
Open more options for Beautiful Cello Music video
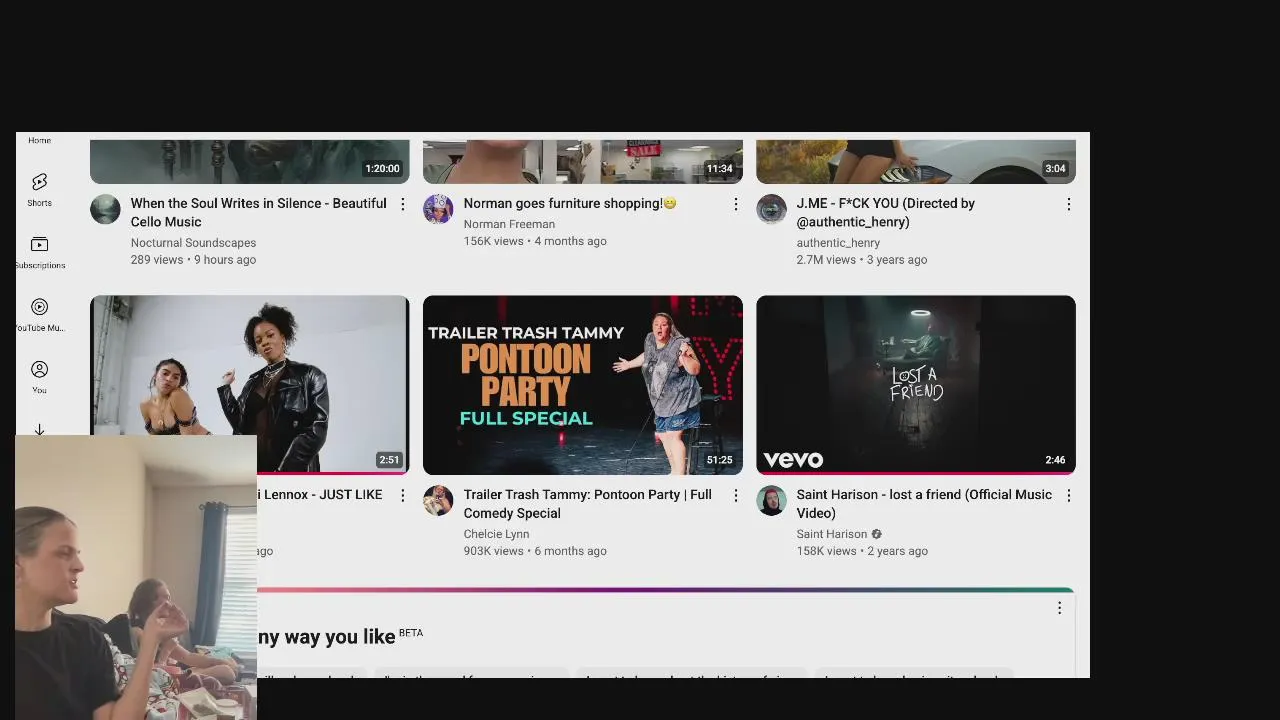[403, 204]
